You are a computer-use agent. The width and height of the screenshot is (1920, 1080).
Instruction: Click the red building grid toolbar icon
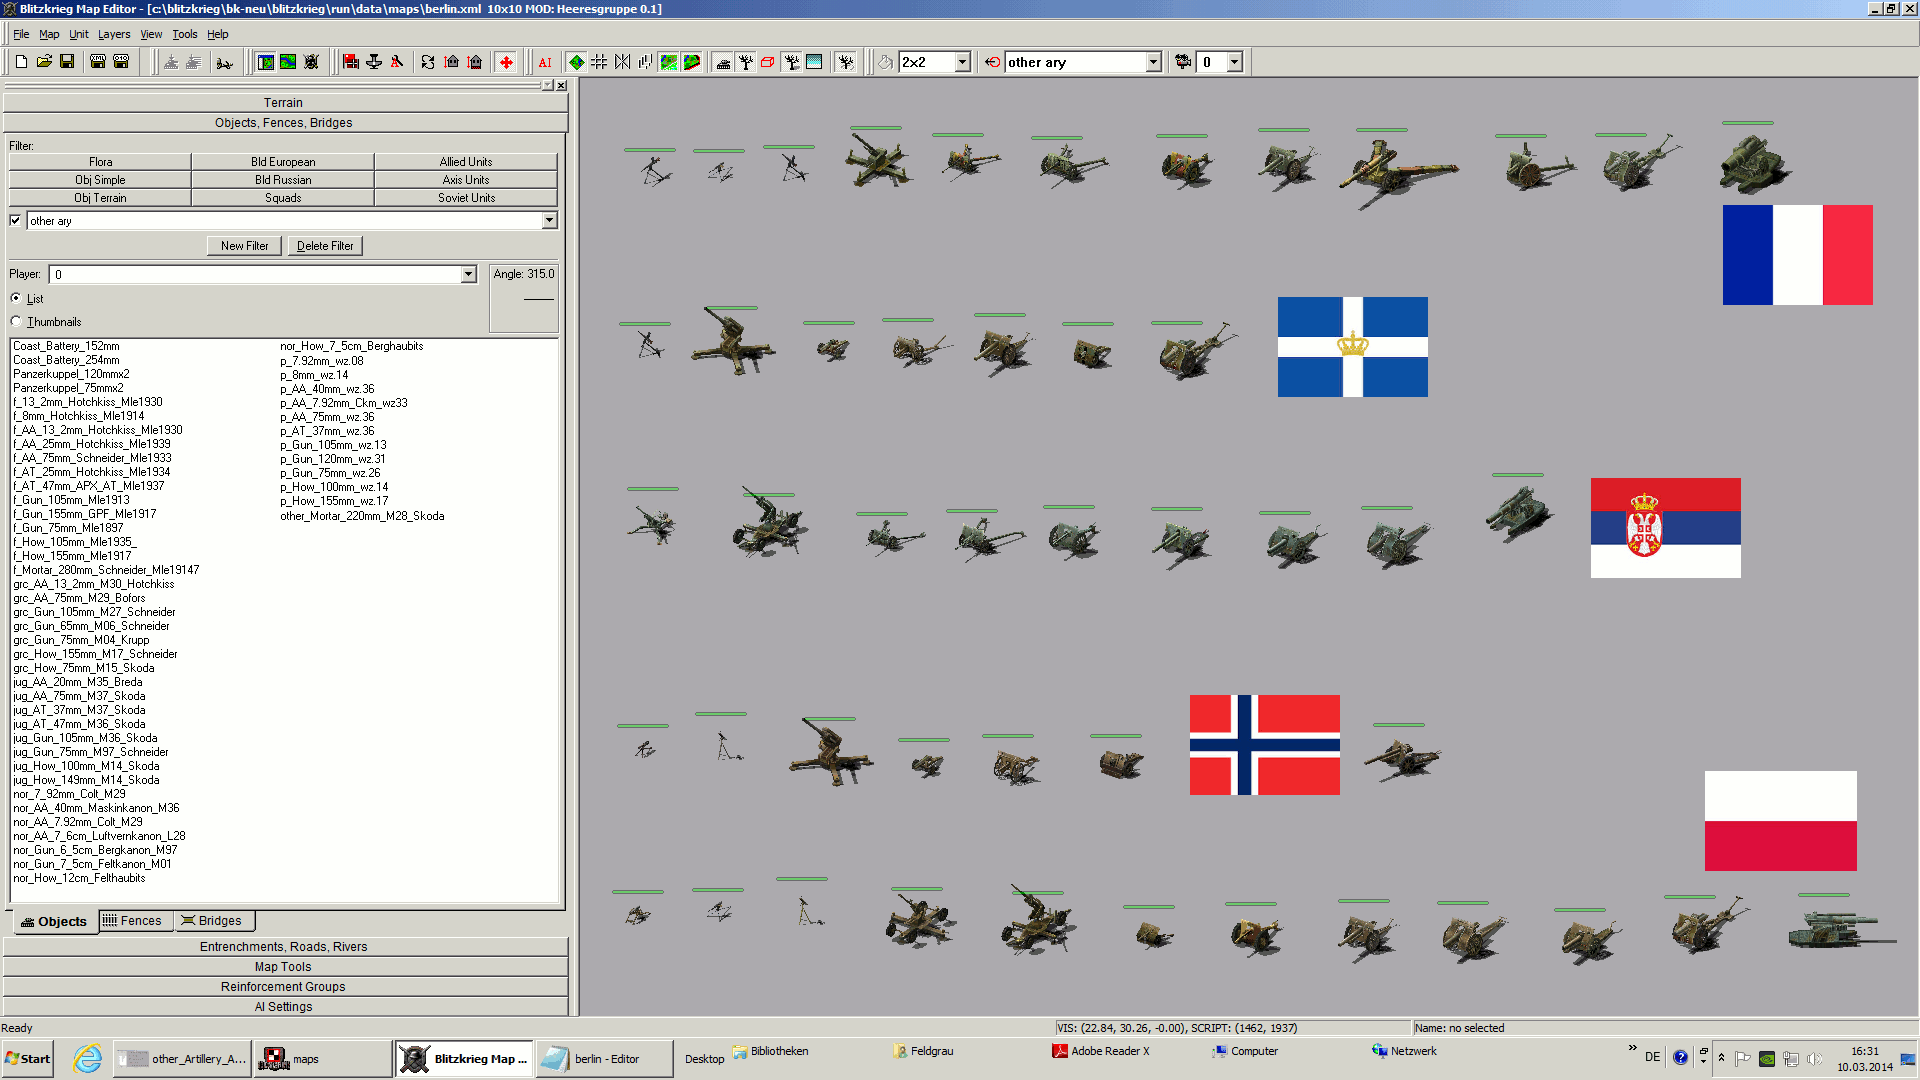351,62
